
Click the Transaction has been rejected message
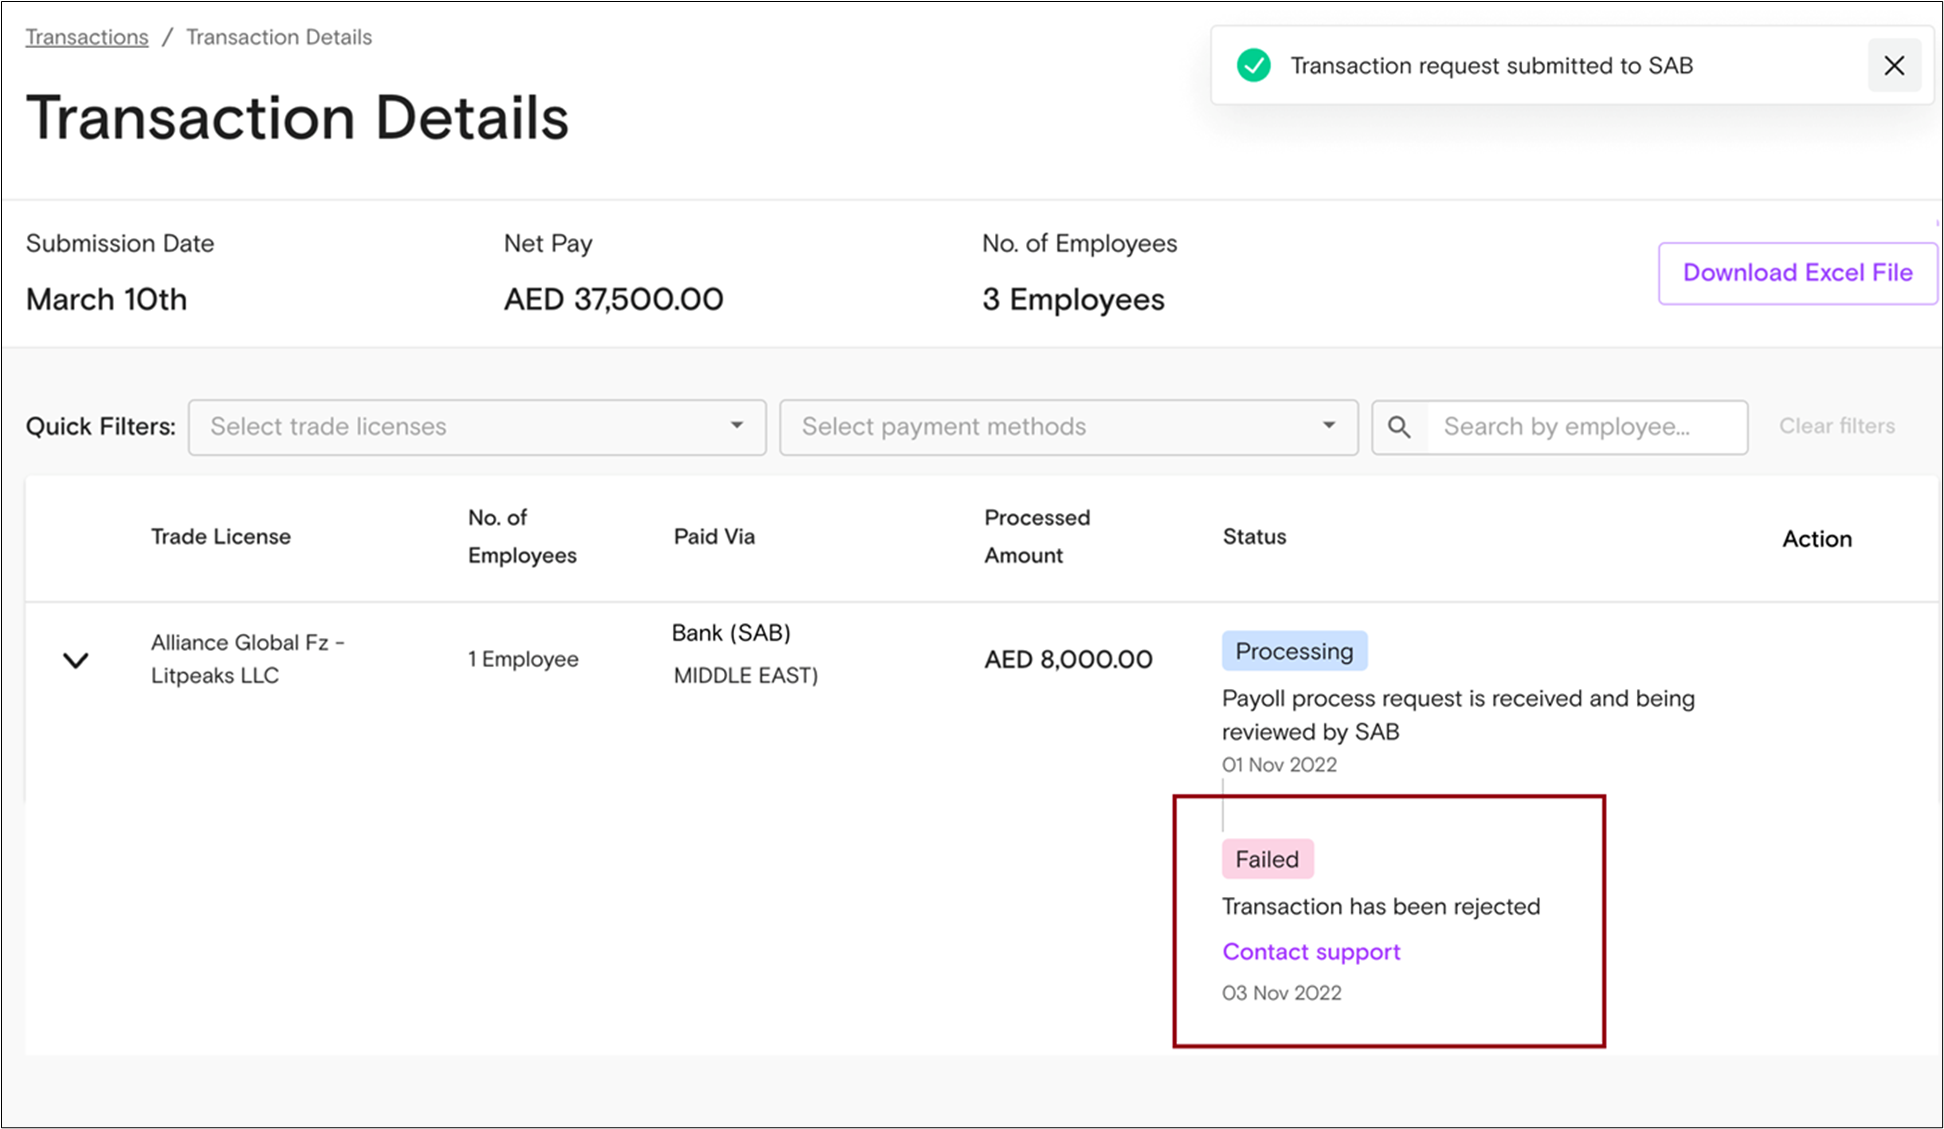click(1381, 907)
